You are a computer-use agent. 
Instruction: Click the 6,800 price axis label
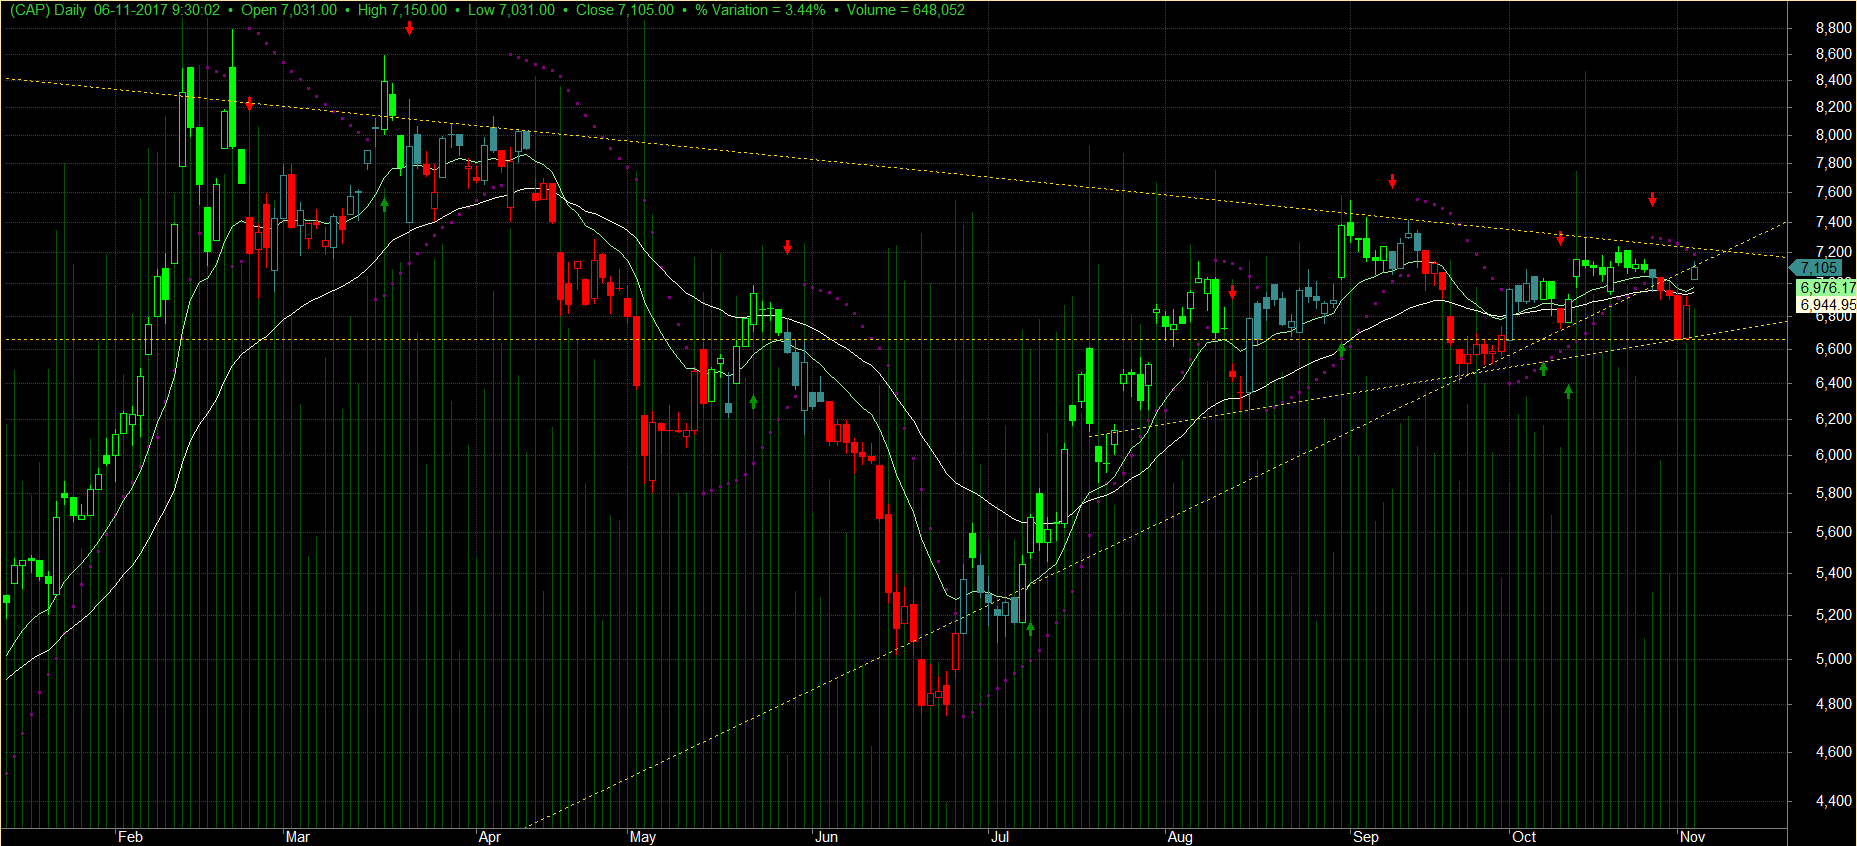pyautogui.click(x=1833, y=316)
